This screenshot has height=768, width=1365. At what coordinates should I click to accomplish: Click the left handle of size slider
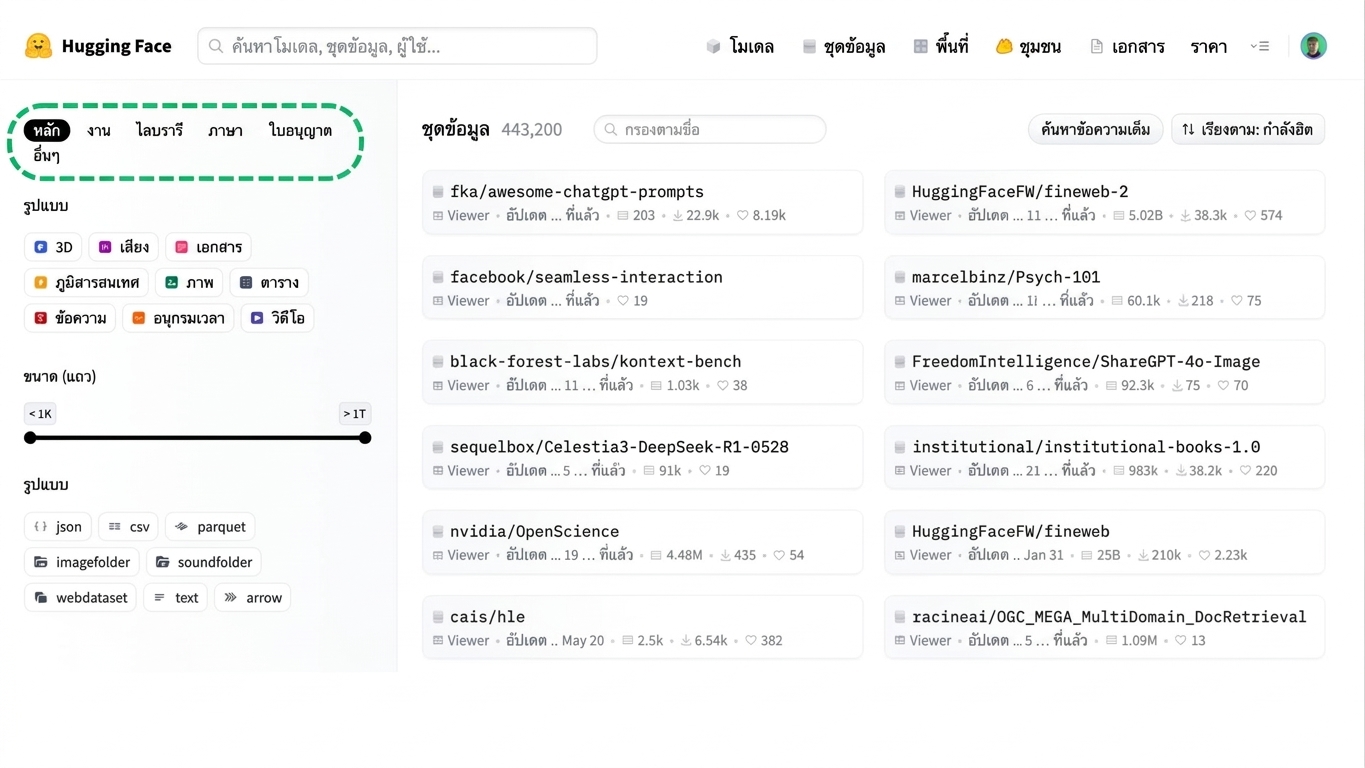30,438
